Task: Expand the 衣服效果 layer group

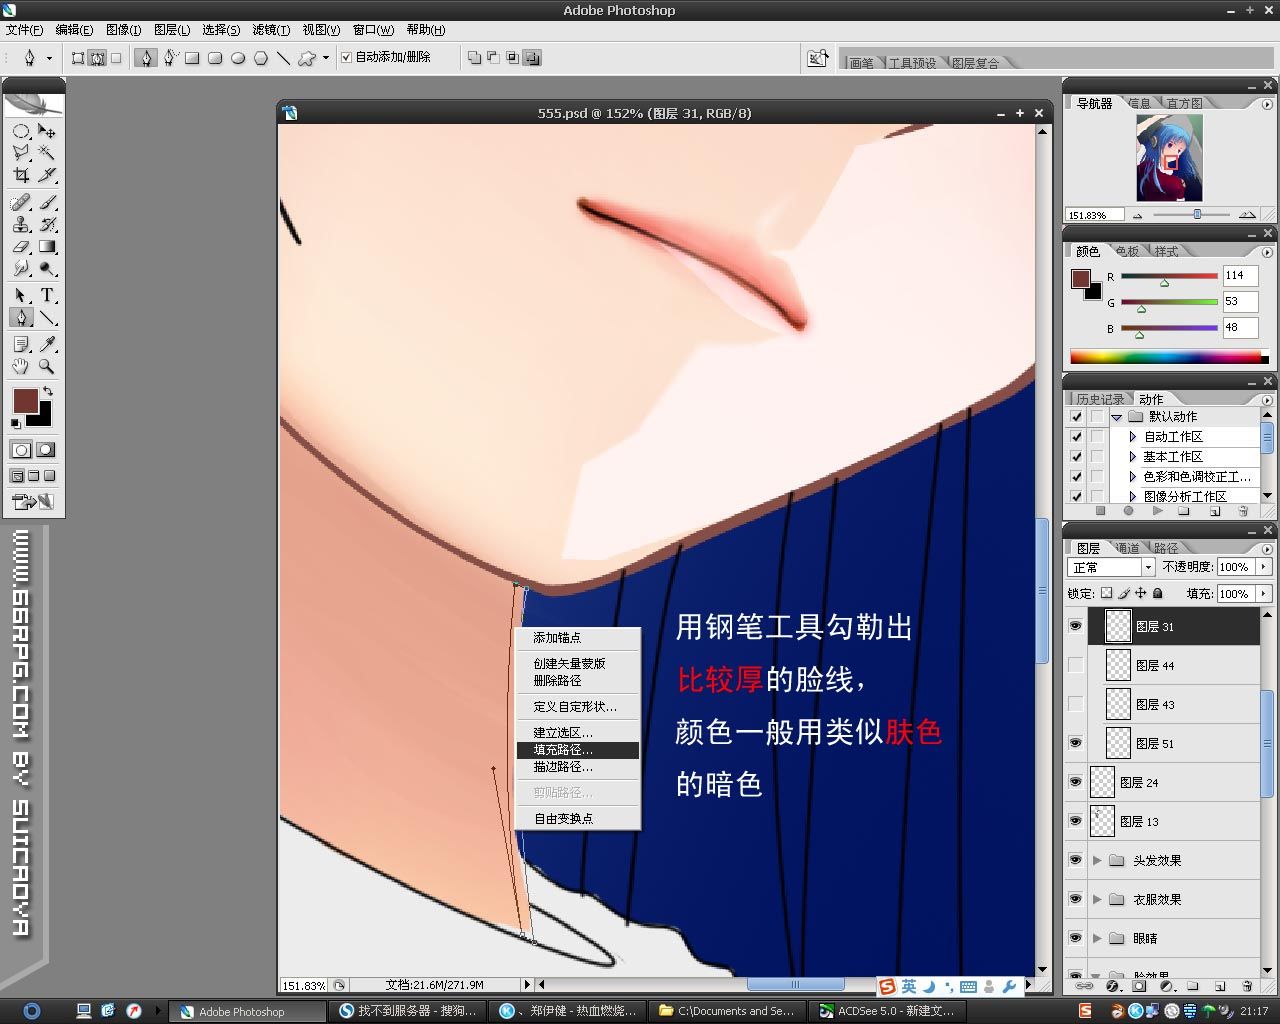Action: [x=1098, y=899]
